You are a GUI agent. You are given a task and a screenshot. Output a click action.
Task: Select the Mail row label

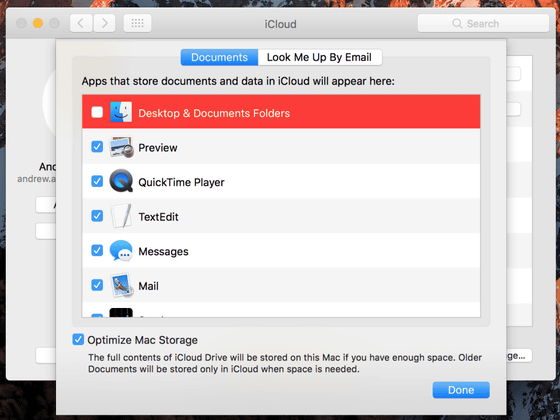[149, 286]
